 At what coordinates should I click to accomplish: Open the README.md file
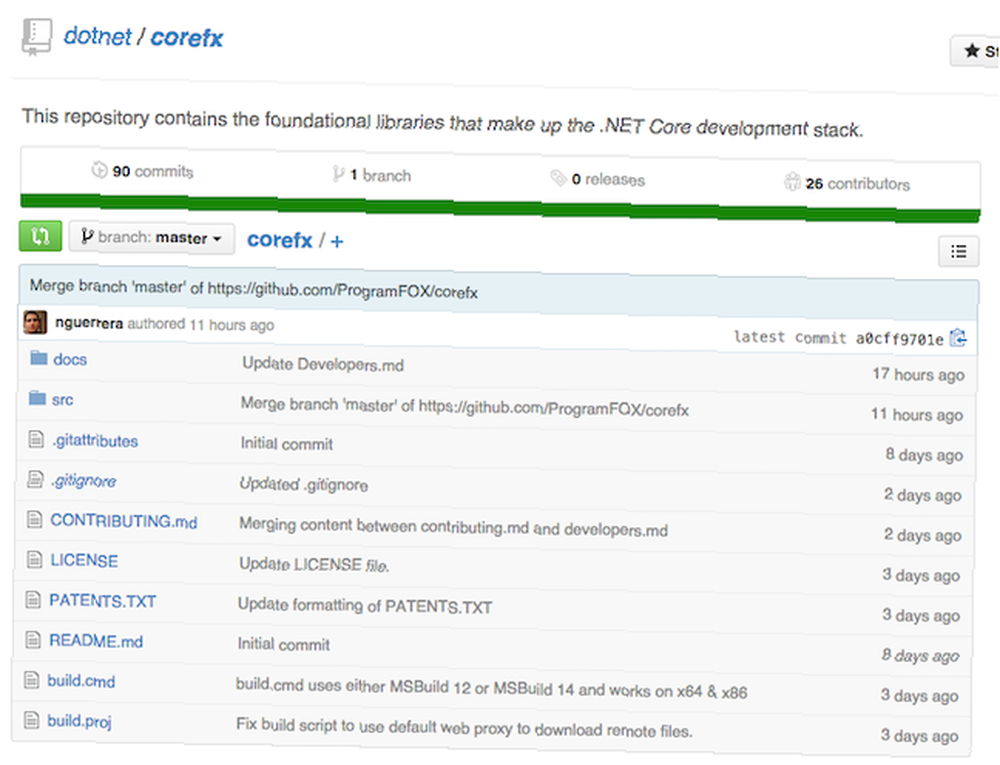tap(96, 641)
